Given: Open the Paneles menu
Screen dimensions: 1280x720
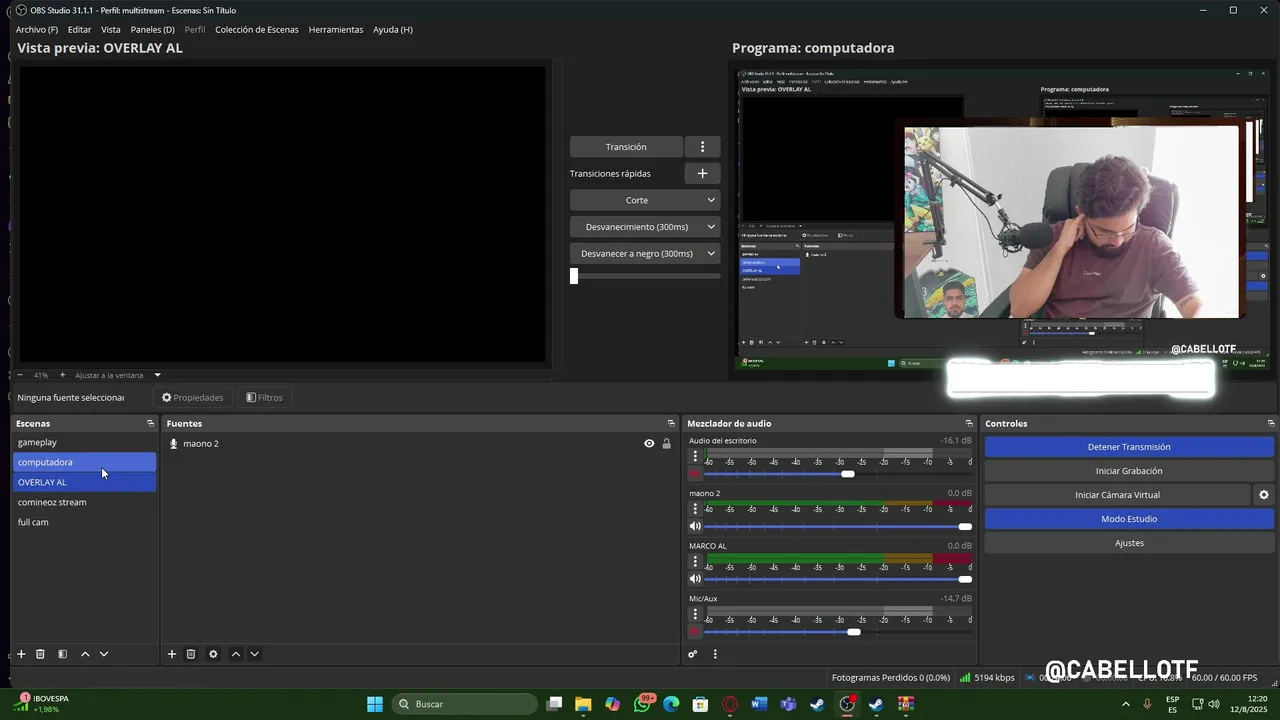Looking at the screenshot, I should [x=152, y=30].
